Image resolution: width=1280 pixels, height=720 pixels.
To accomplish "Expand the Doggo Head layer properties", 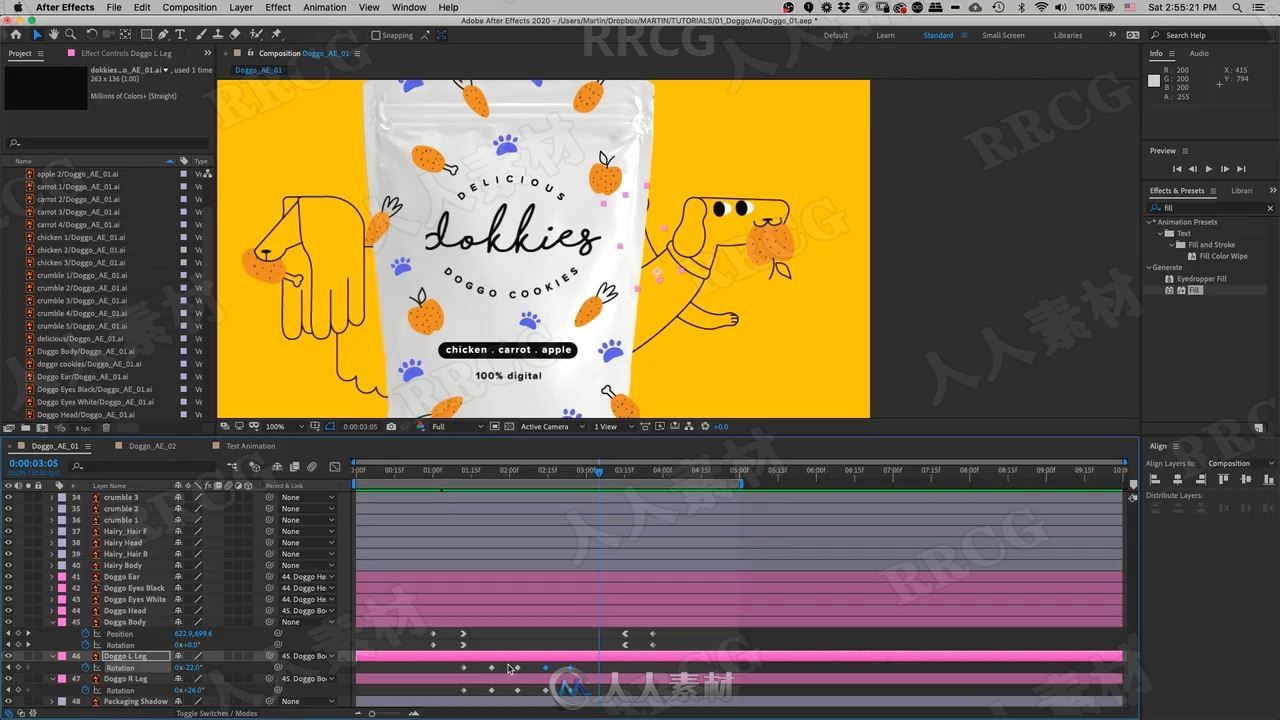I will point(52,610).
